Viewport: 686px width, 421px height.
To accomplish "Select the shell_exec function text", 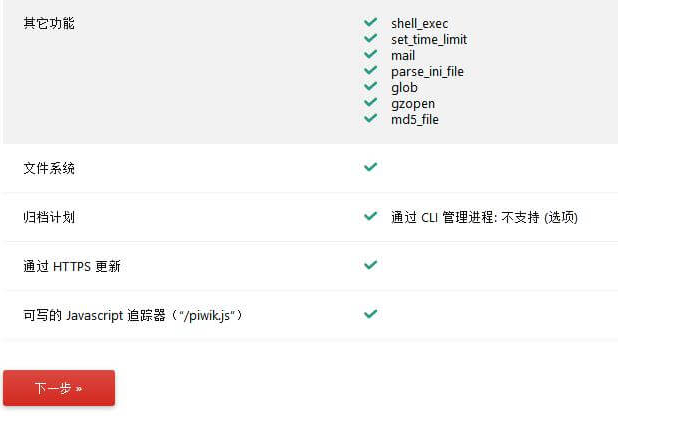I will (x=419, y=23).
